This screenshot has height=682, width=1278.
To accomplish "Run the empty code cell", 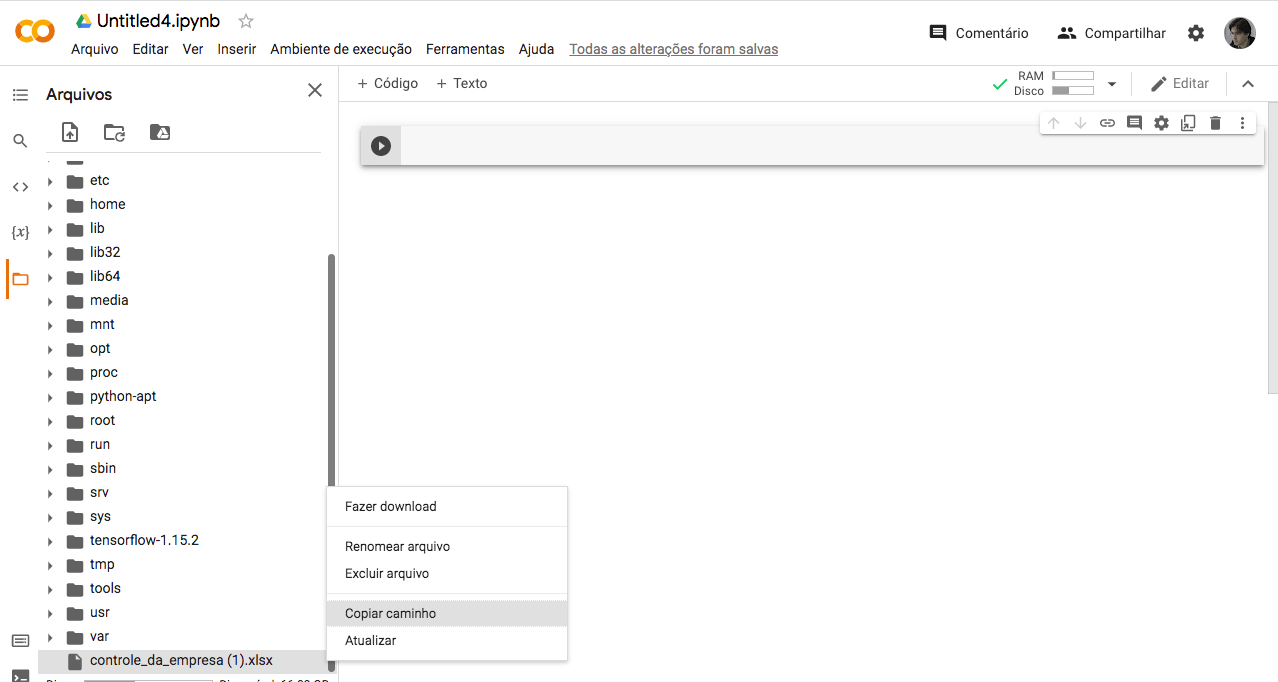I will click(x=380, y=145).
